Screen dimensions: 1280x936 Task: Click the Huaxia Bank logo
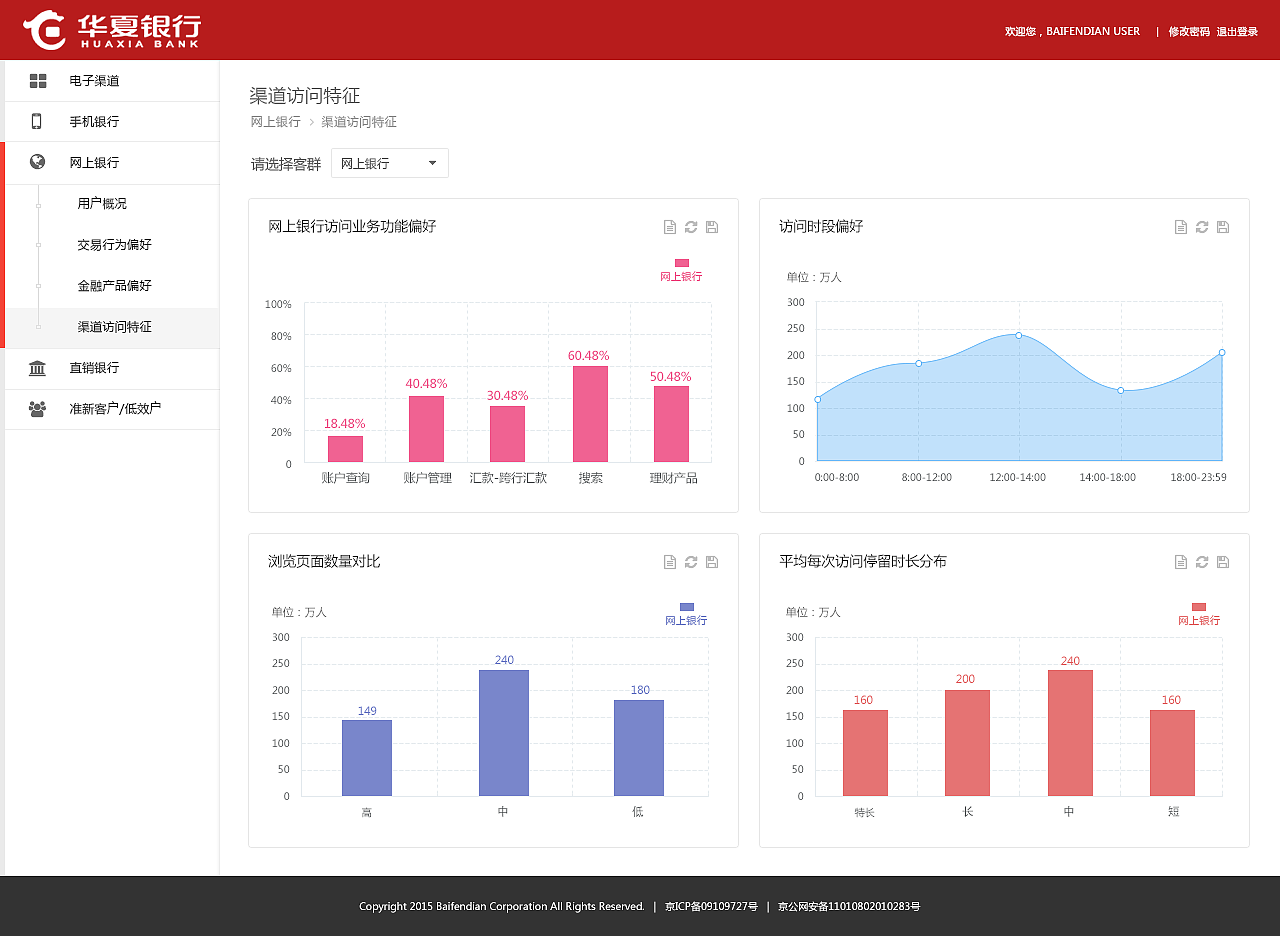point(111,30)
